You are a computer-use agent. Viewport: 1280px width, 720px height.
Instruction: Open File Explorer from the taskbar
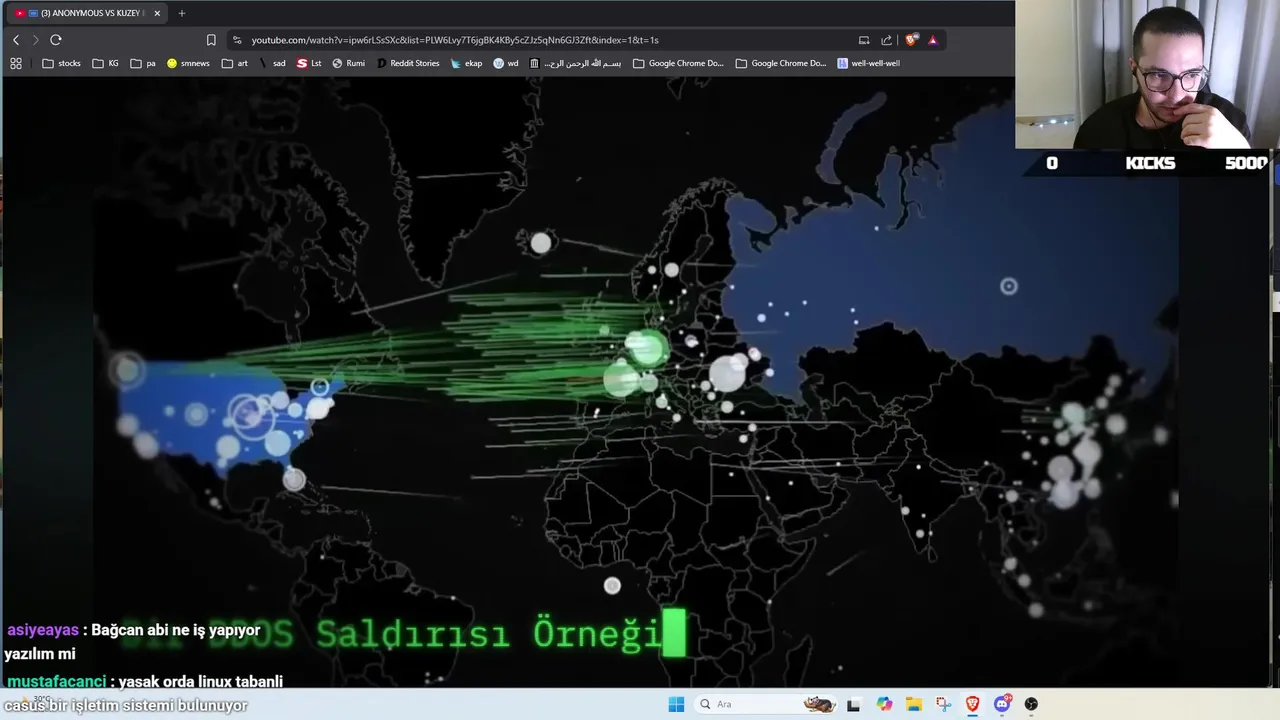pos(914,704)
